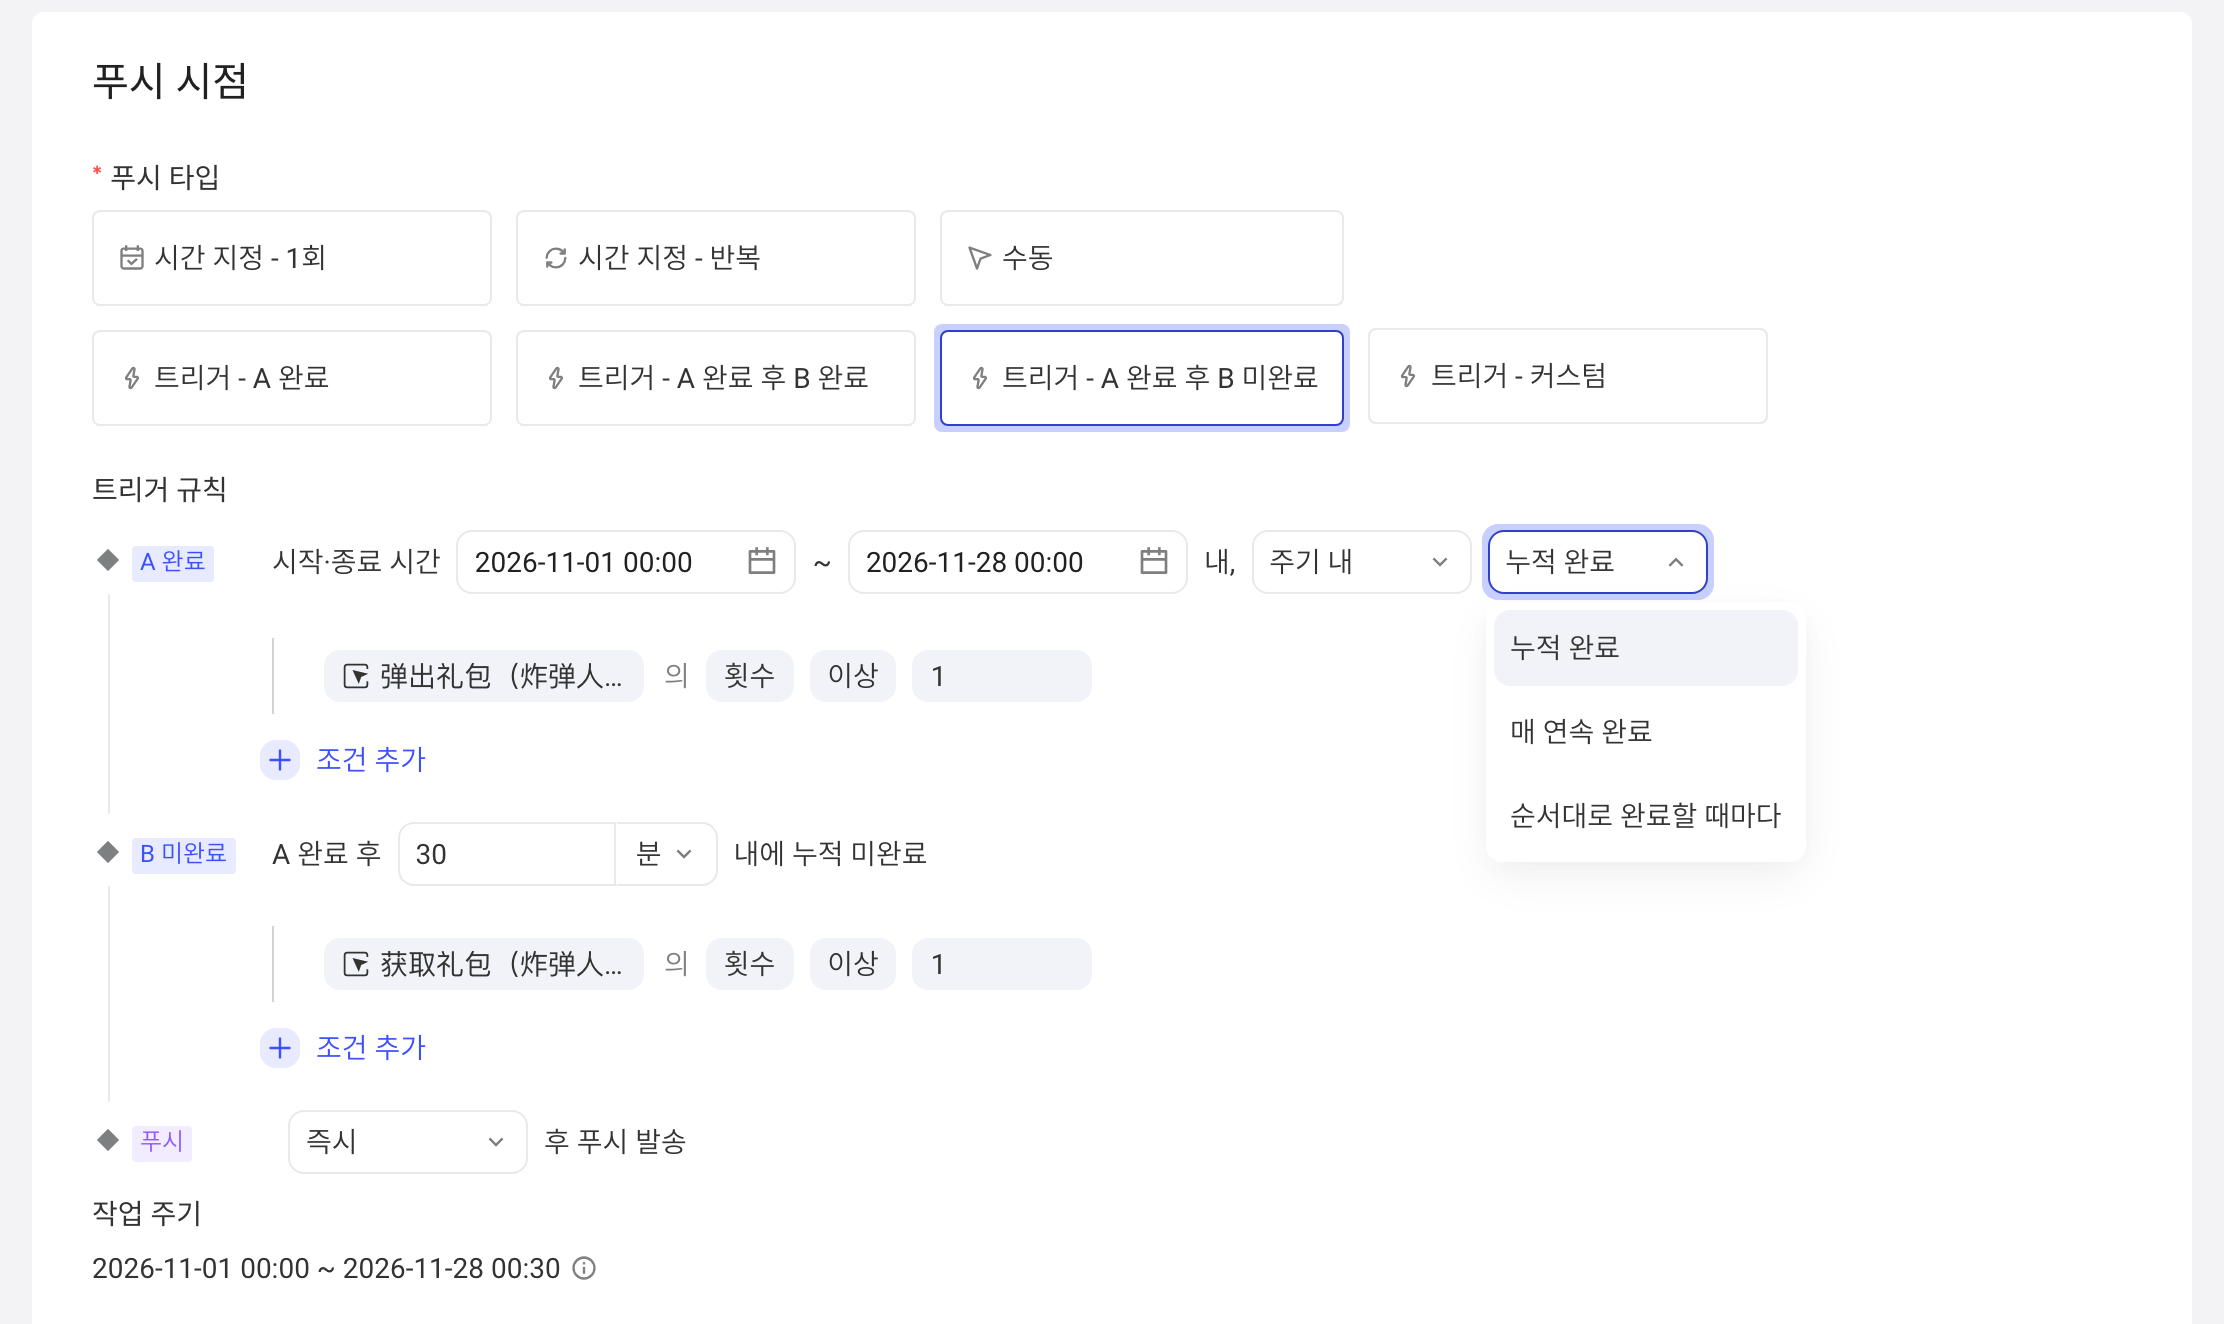Viewport: 2224px width, 1324px height.
Task: Click the B 미완료 tag
Action: [184, 854]
